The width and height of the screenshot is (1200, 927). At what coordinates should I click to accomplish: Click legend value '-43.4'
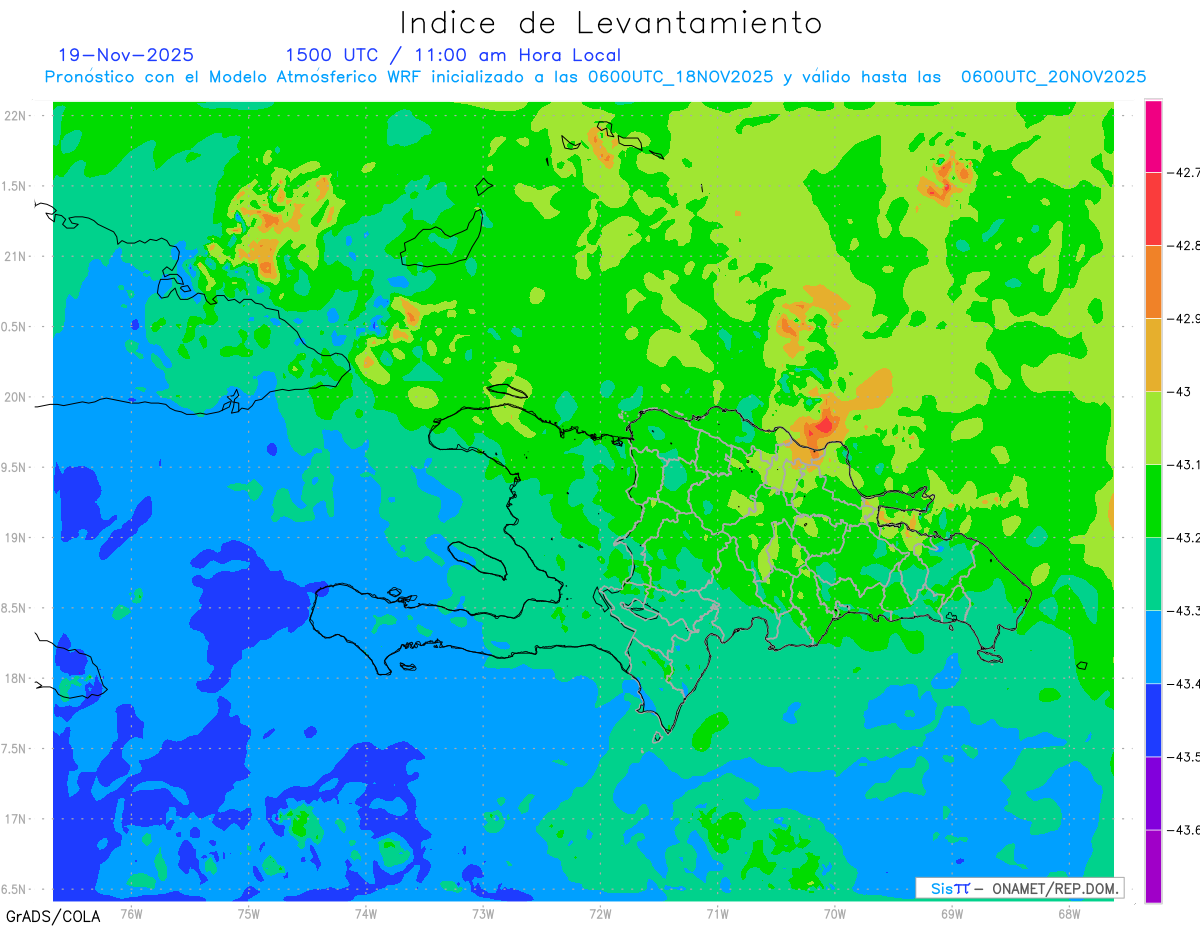(1186, 684)
